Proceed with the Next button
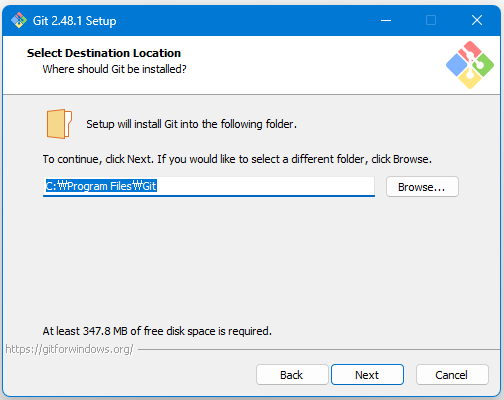Viewport: 504px width, 400px height. point(367,375)
